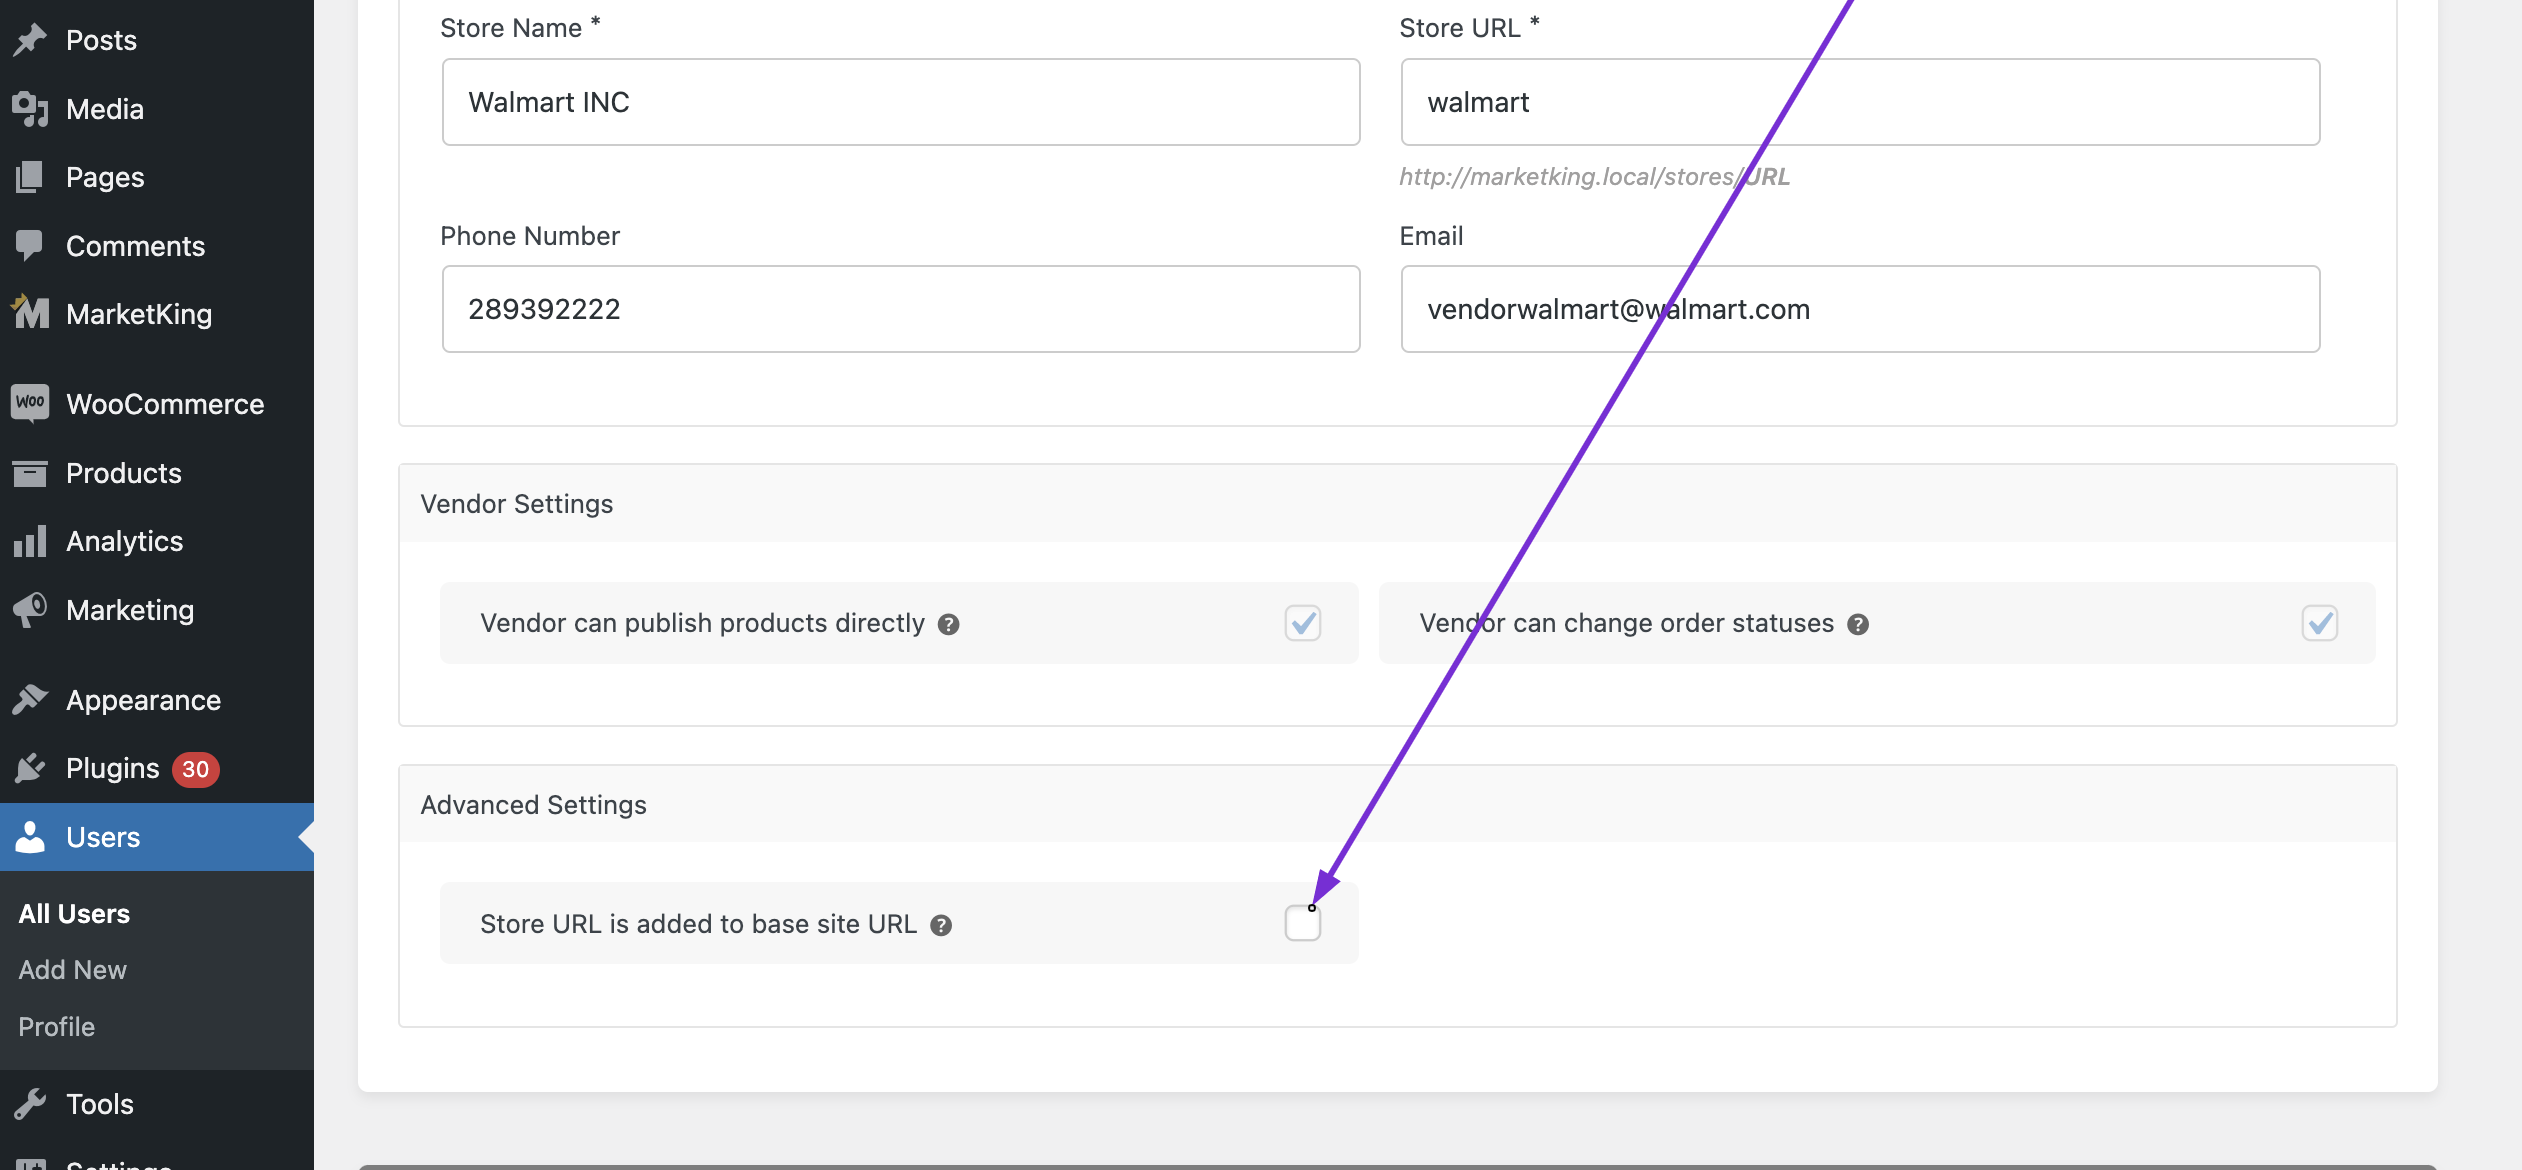Click the Media icon in sidebar
This screenshot has width=2522, height=1170.
coord(30,108)
